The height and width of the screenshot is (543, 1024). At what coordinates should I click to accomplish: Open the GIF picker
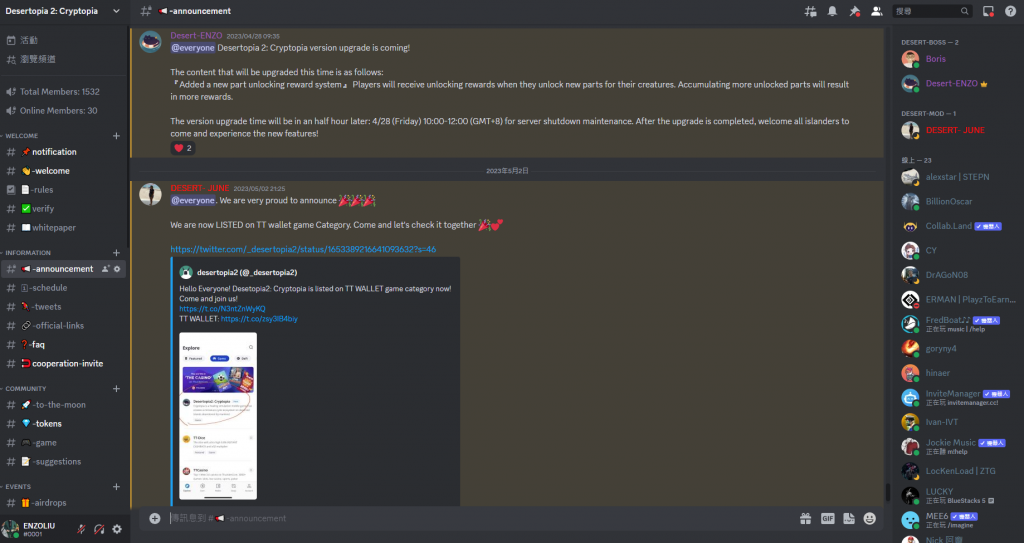point(827,518)
